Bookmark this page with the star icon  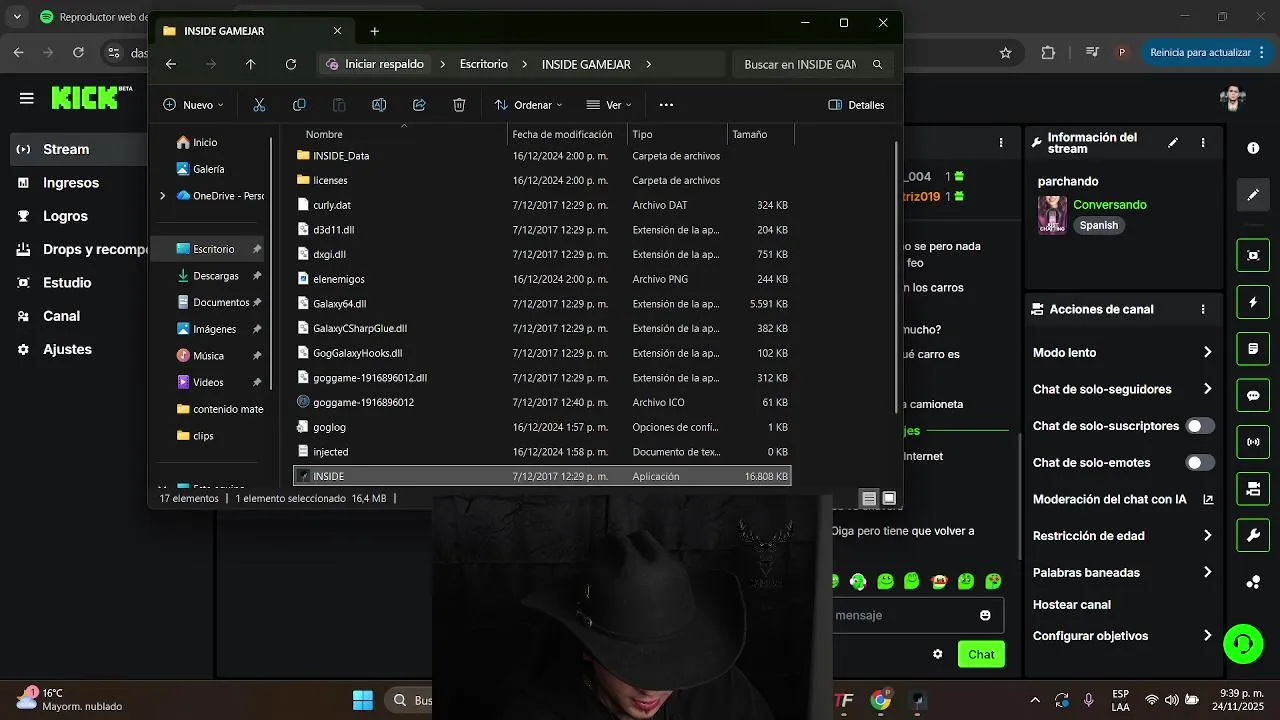[1006, 52]
